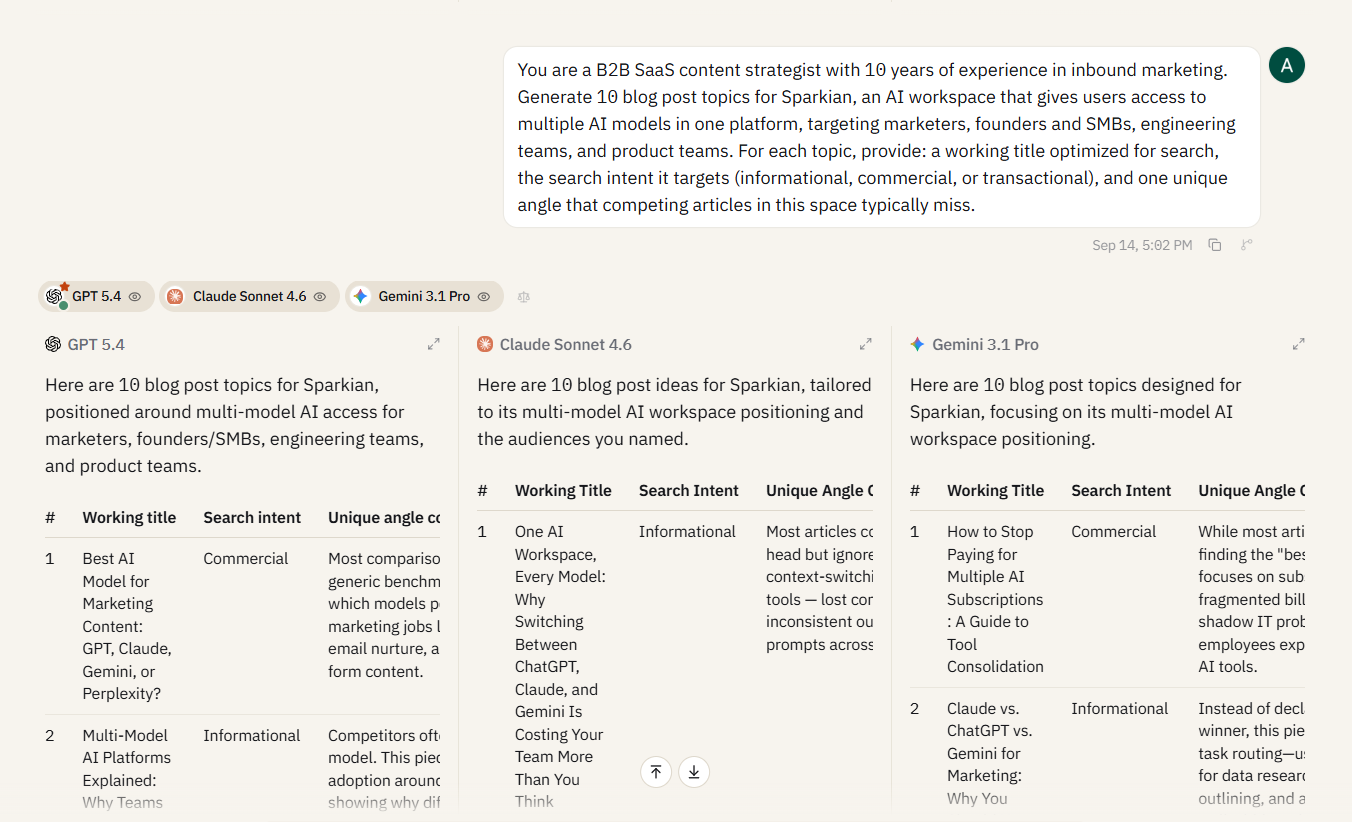This screenshot has height=822, width=1352.
Task: Select the Claude Sonnet 4.6 model chip
Action: (249, 297)
